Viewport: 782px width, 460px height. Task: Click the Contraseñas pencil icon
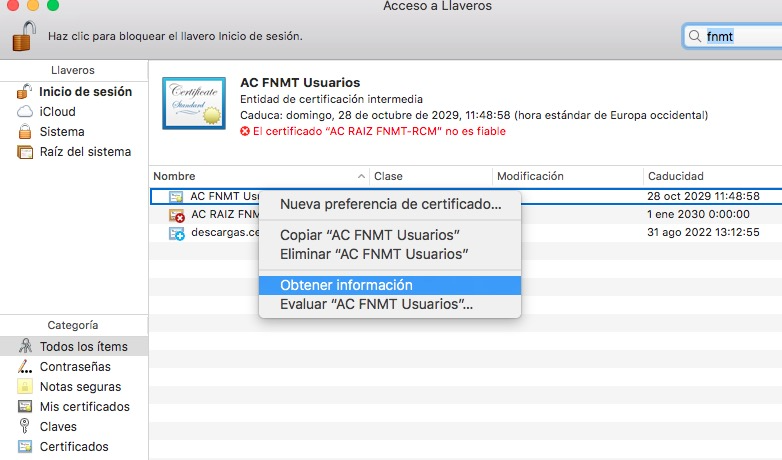click(x=25, y=367)
